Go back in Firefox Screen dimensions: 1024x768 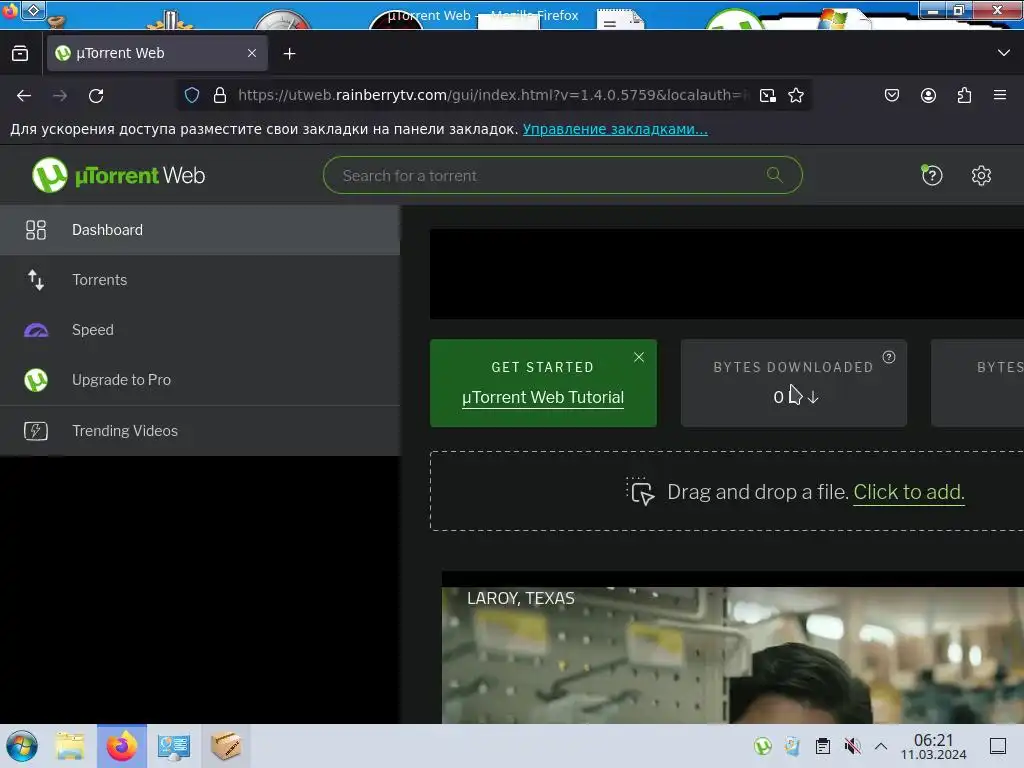coord(24,95)
